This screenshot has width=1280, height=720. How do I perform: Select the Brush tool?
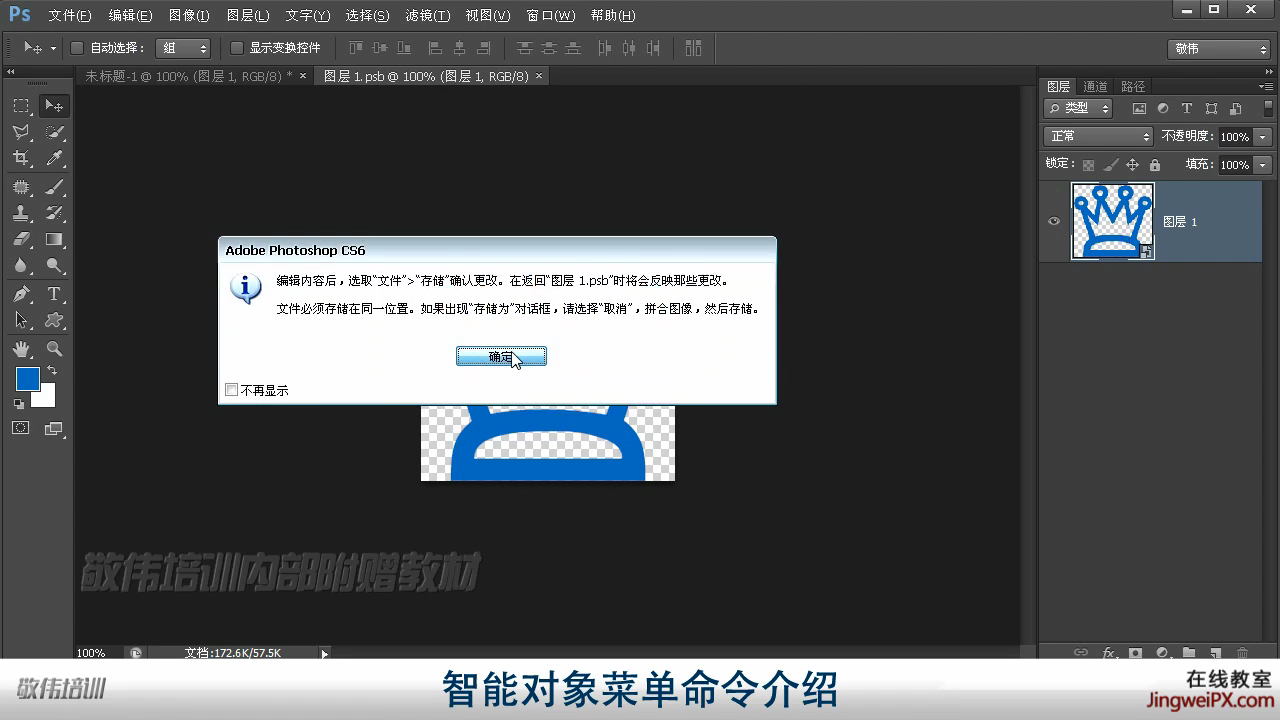pos(54,187)
